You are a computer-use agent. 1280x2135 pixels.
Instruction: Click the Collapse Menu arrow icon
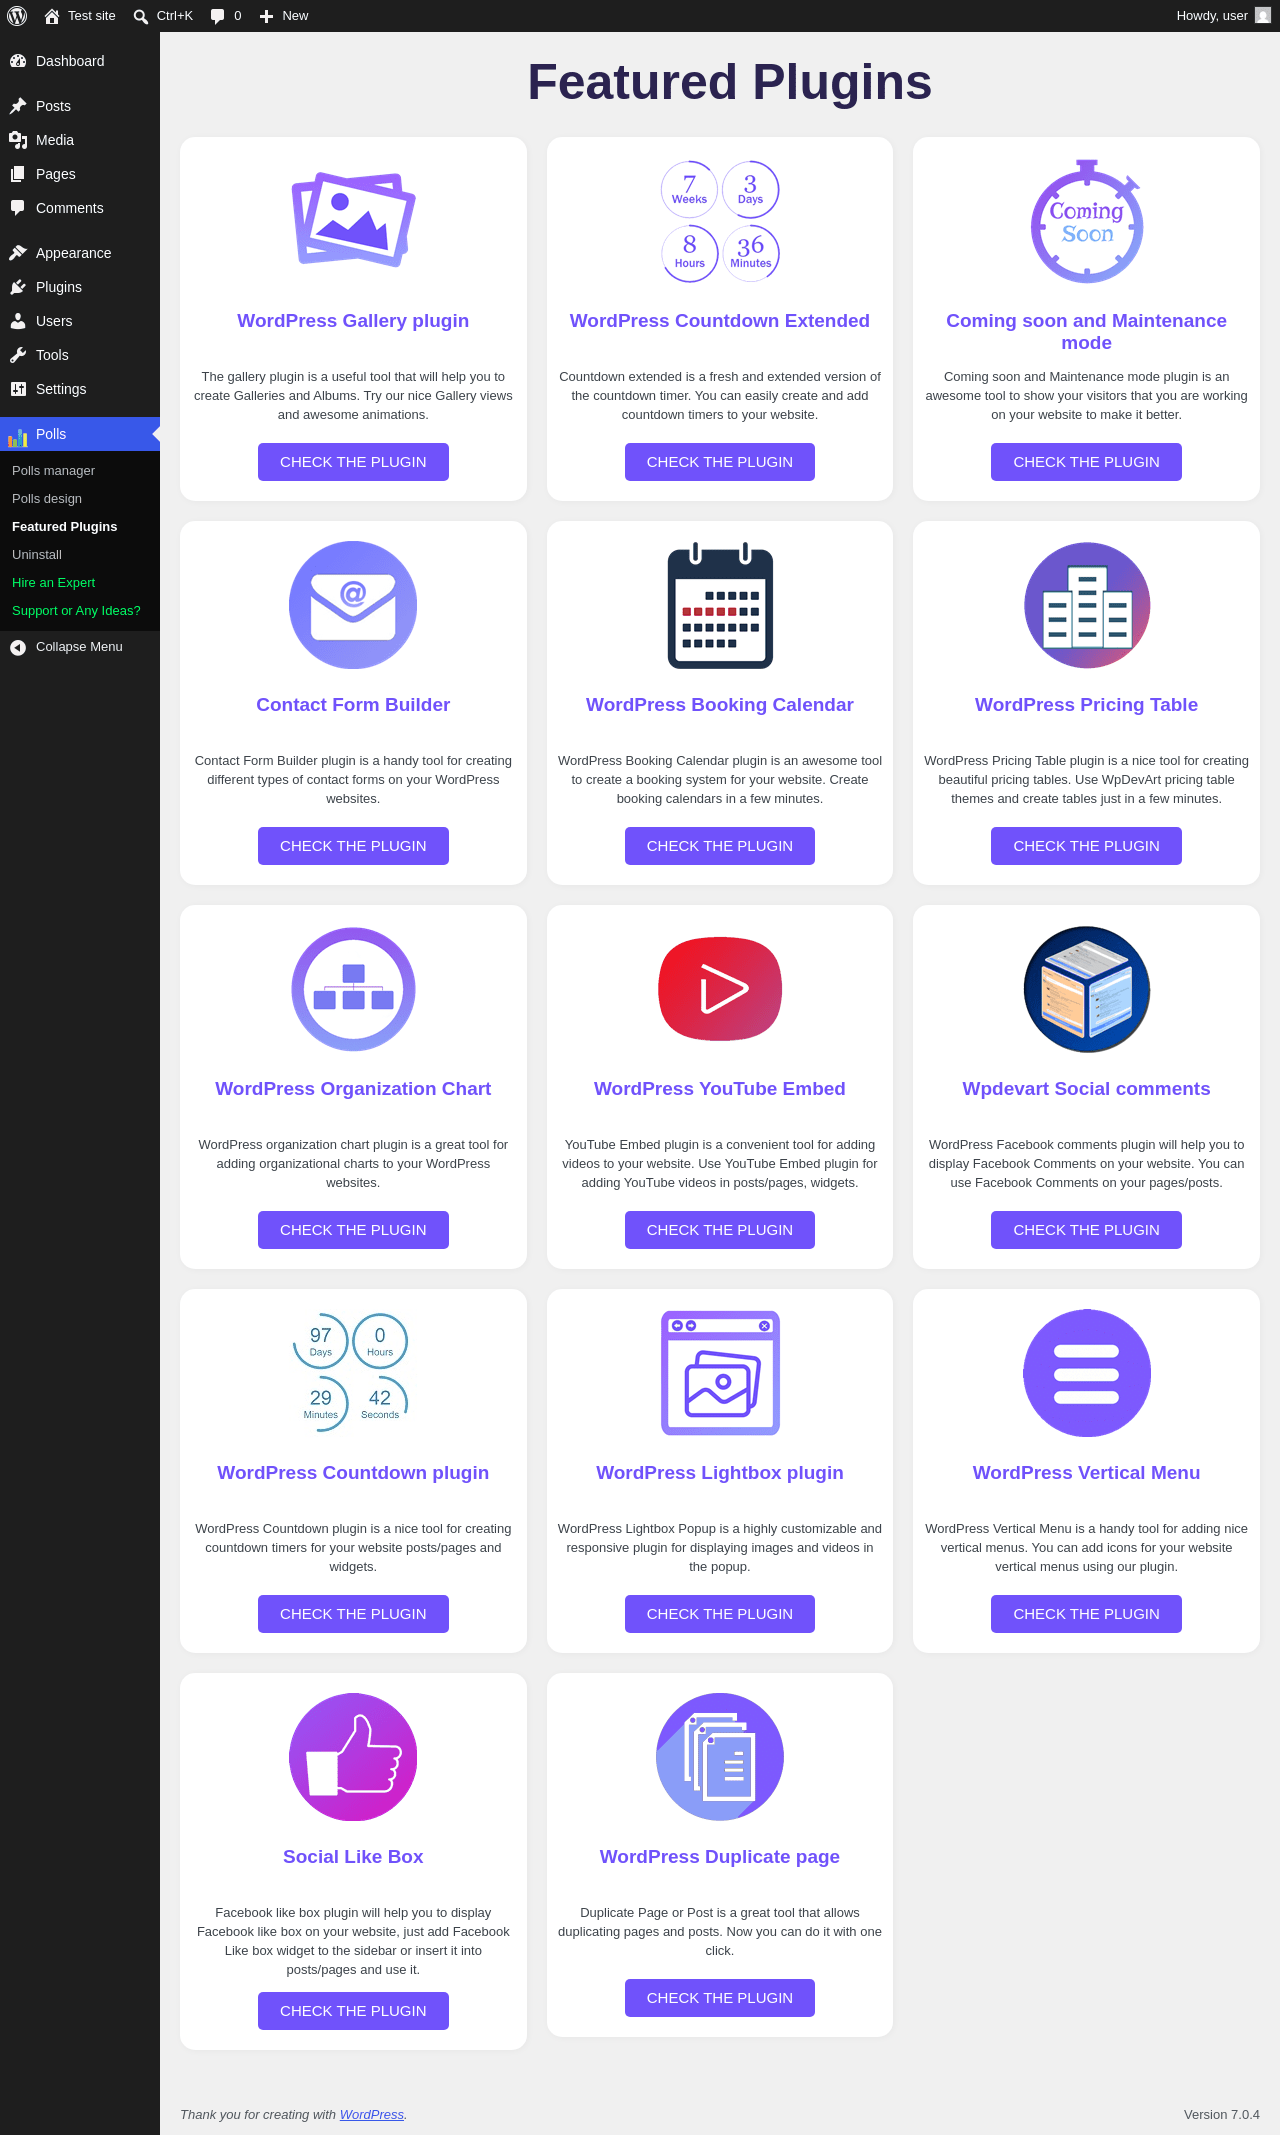coord(18,648)
